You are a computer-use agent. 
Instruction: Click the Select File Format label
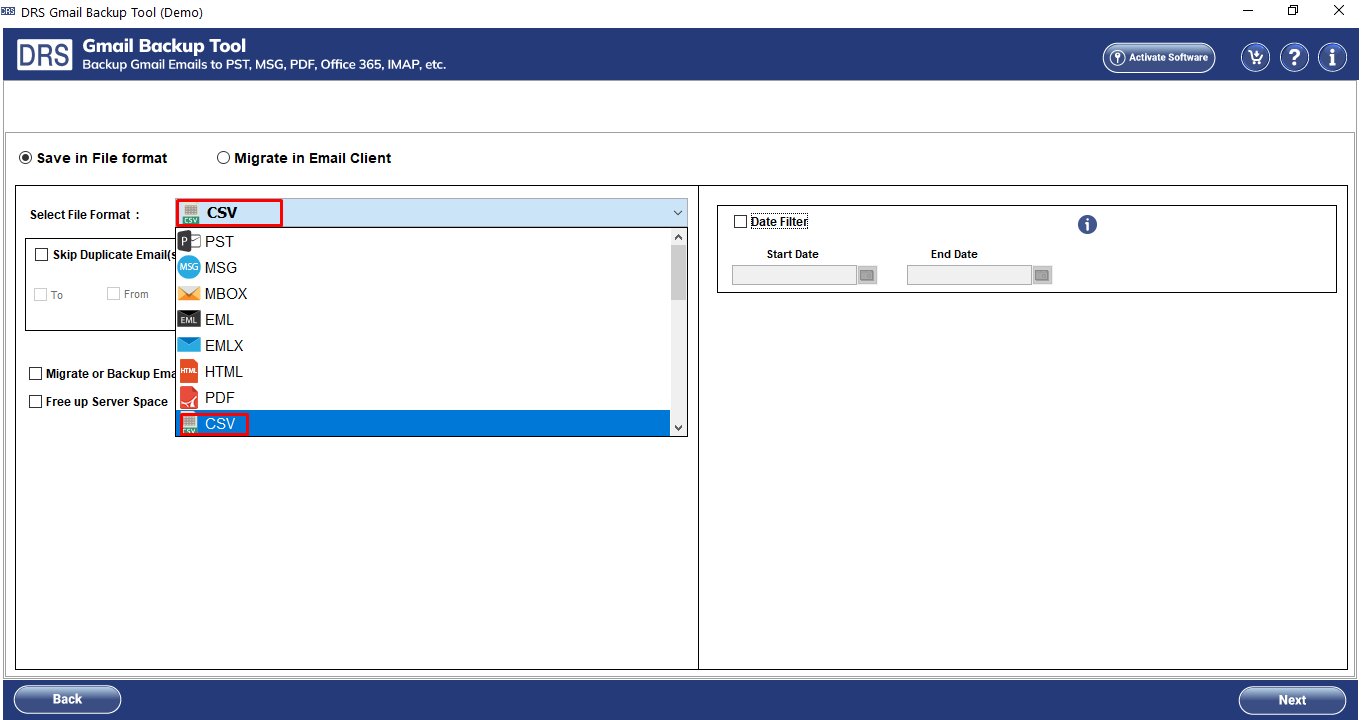pos(85,214)
